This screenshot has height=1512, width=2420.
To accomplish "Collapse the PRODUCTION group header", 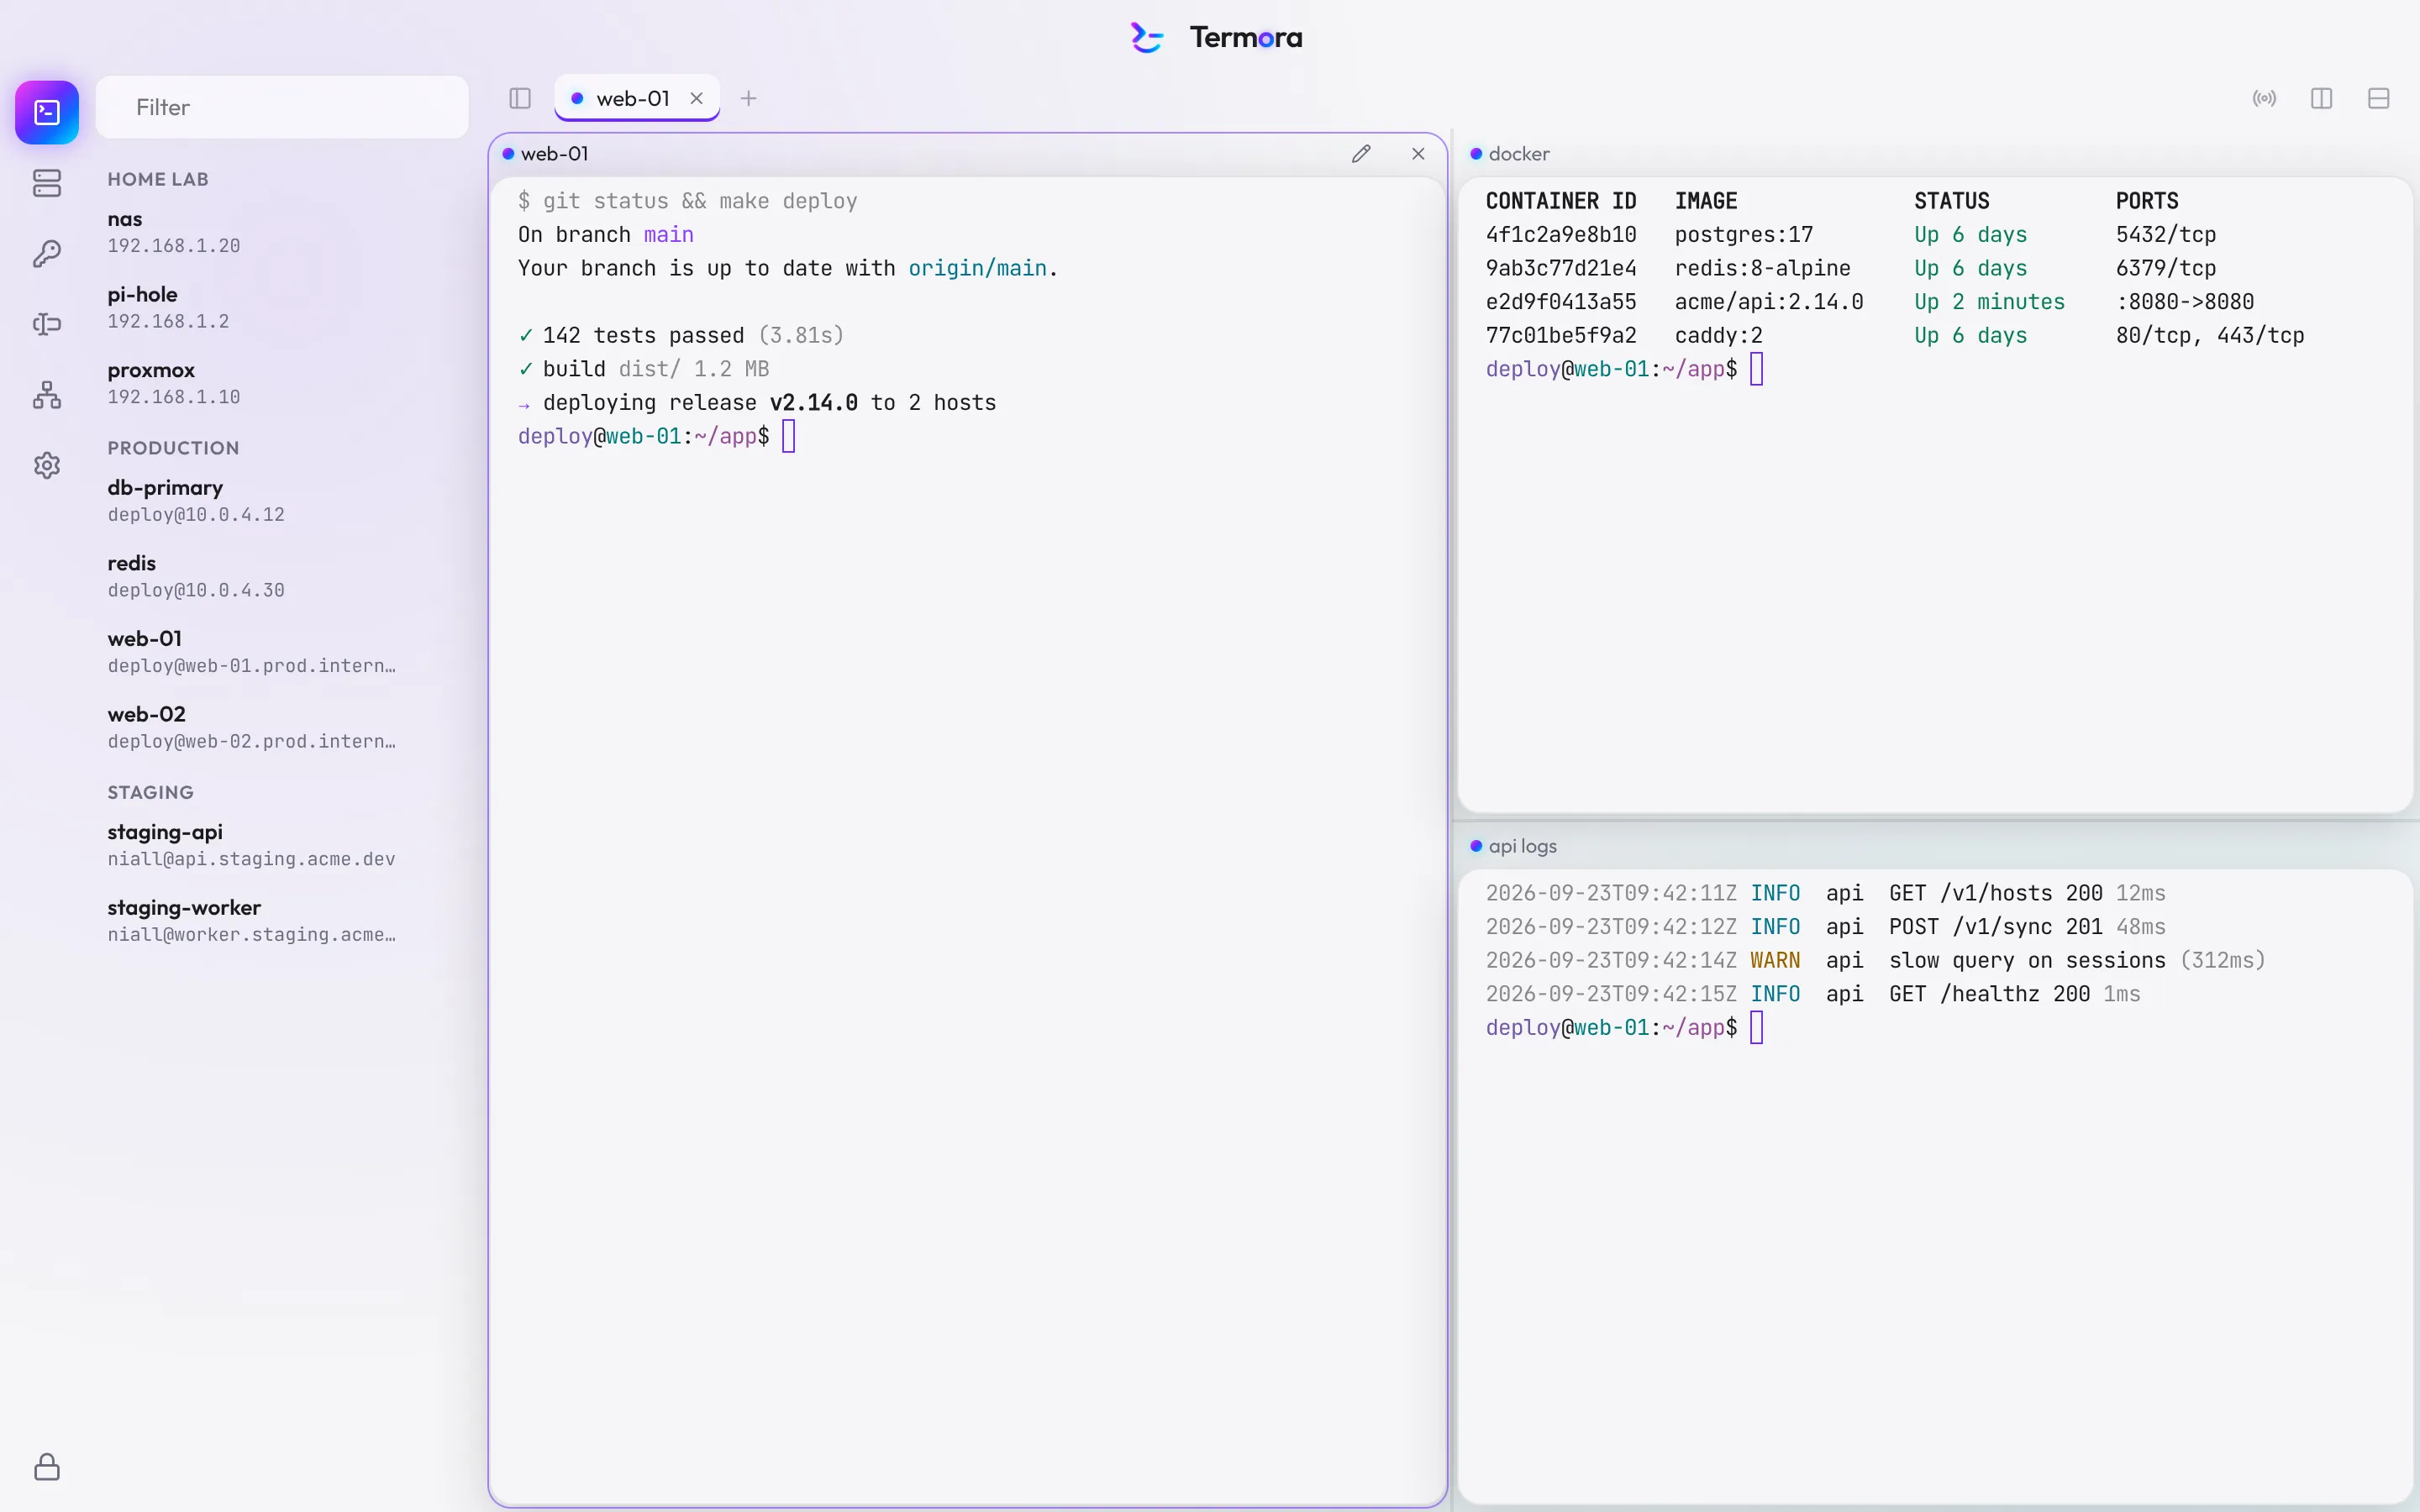I will click(173, 448).
